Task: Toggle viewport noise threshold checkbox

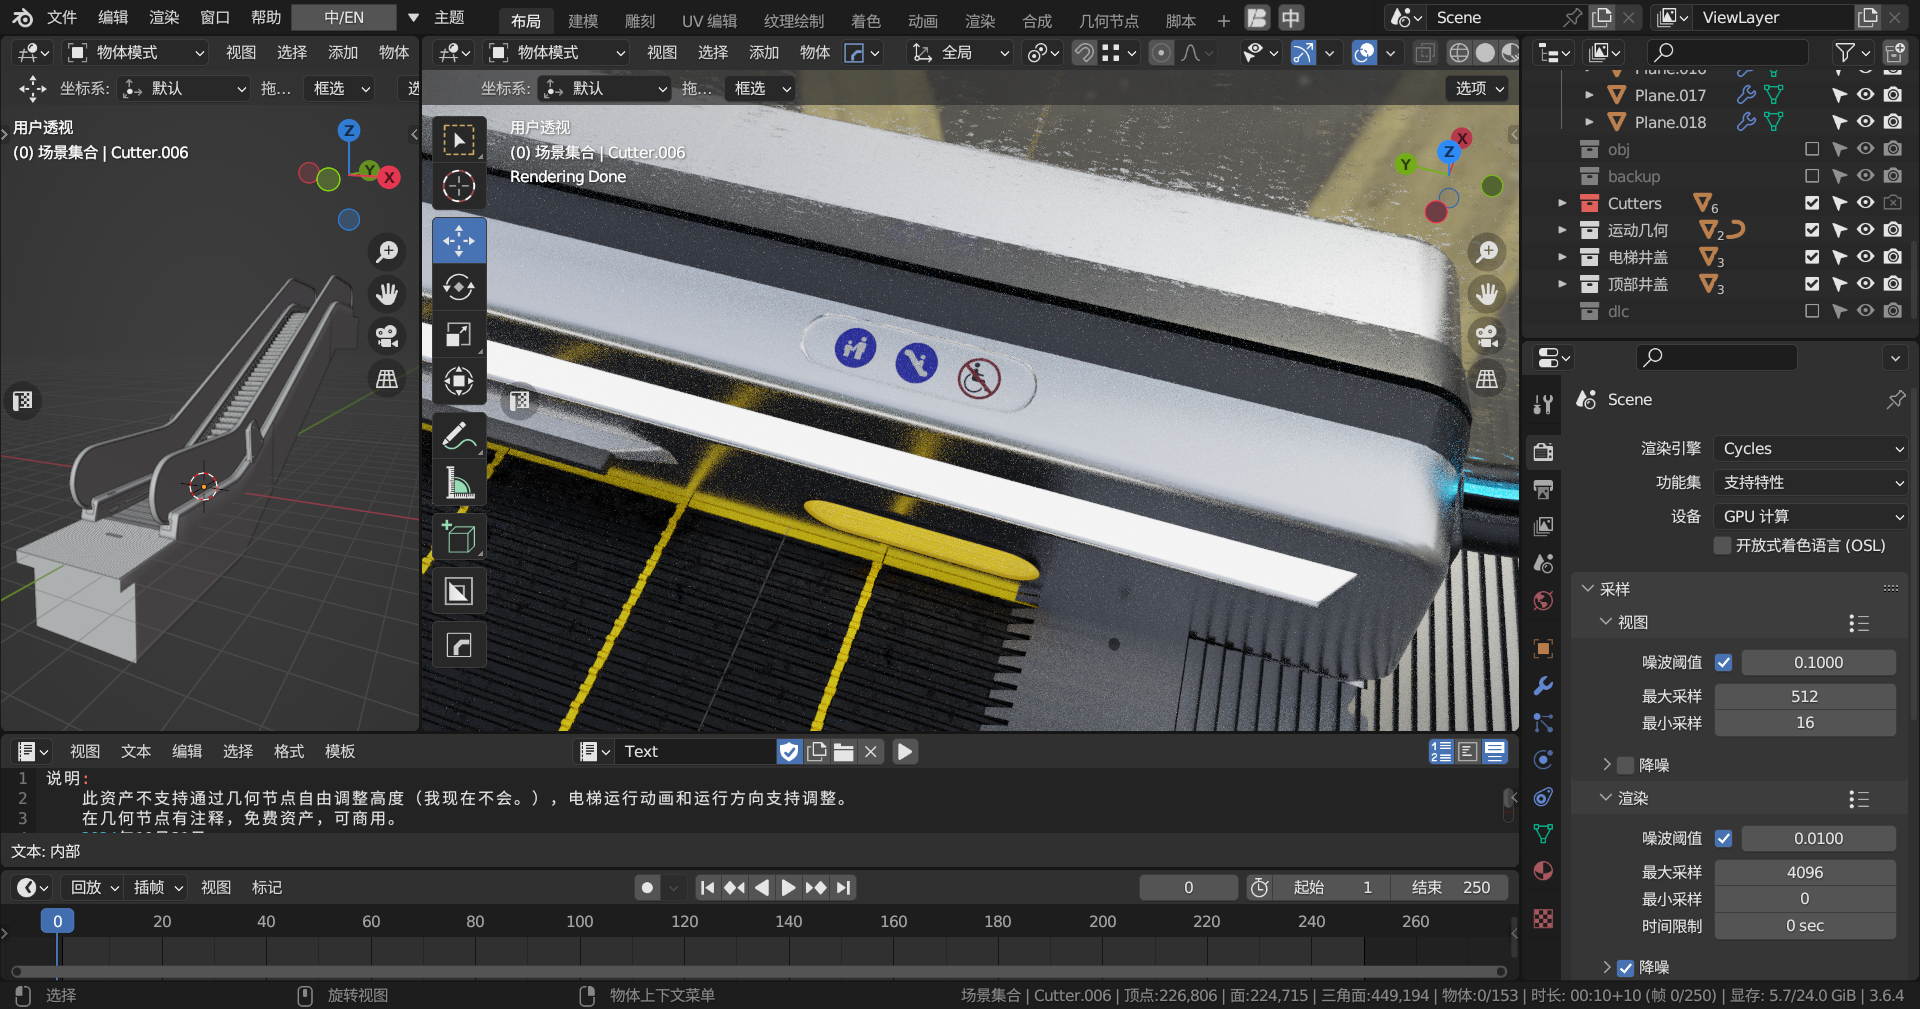Action: 1723,662
